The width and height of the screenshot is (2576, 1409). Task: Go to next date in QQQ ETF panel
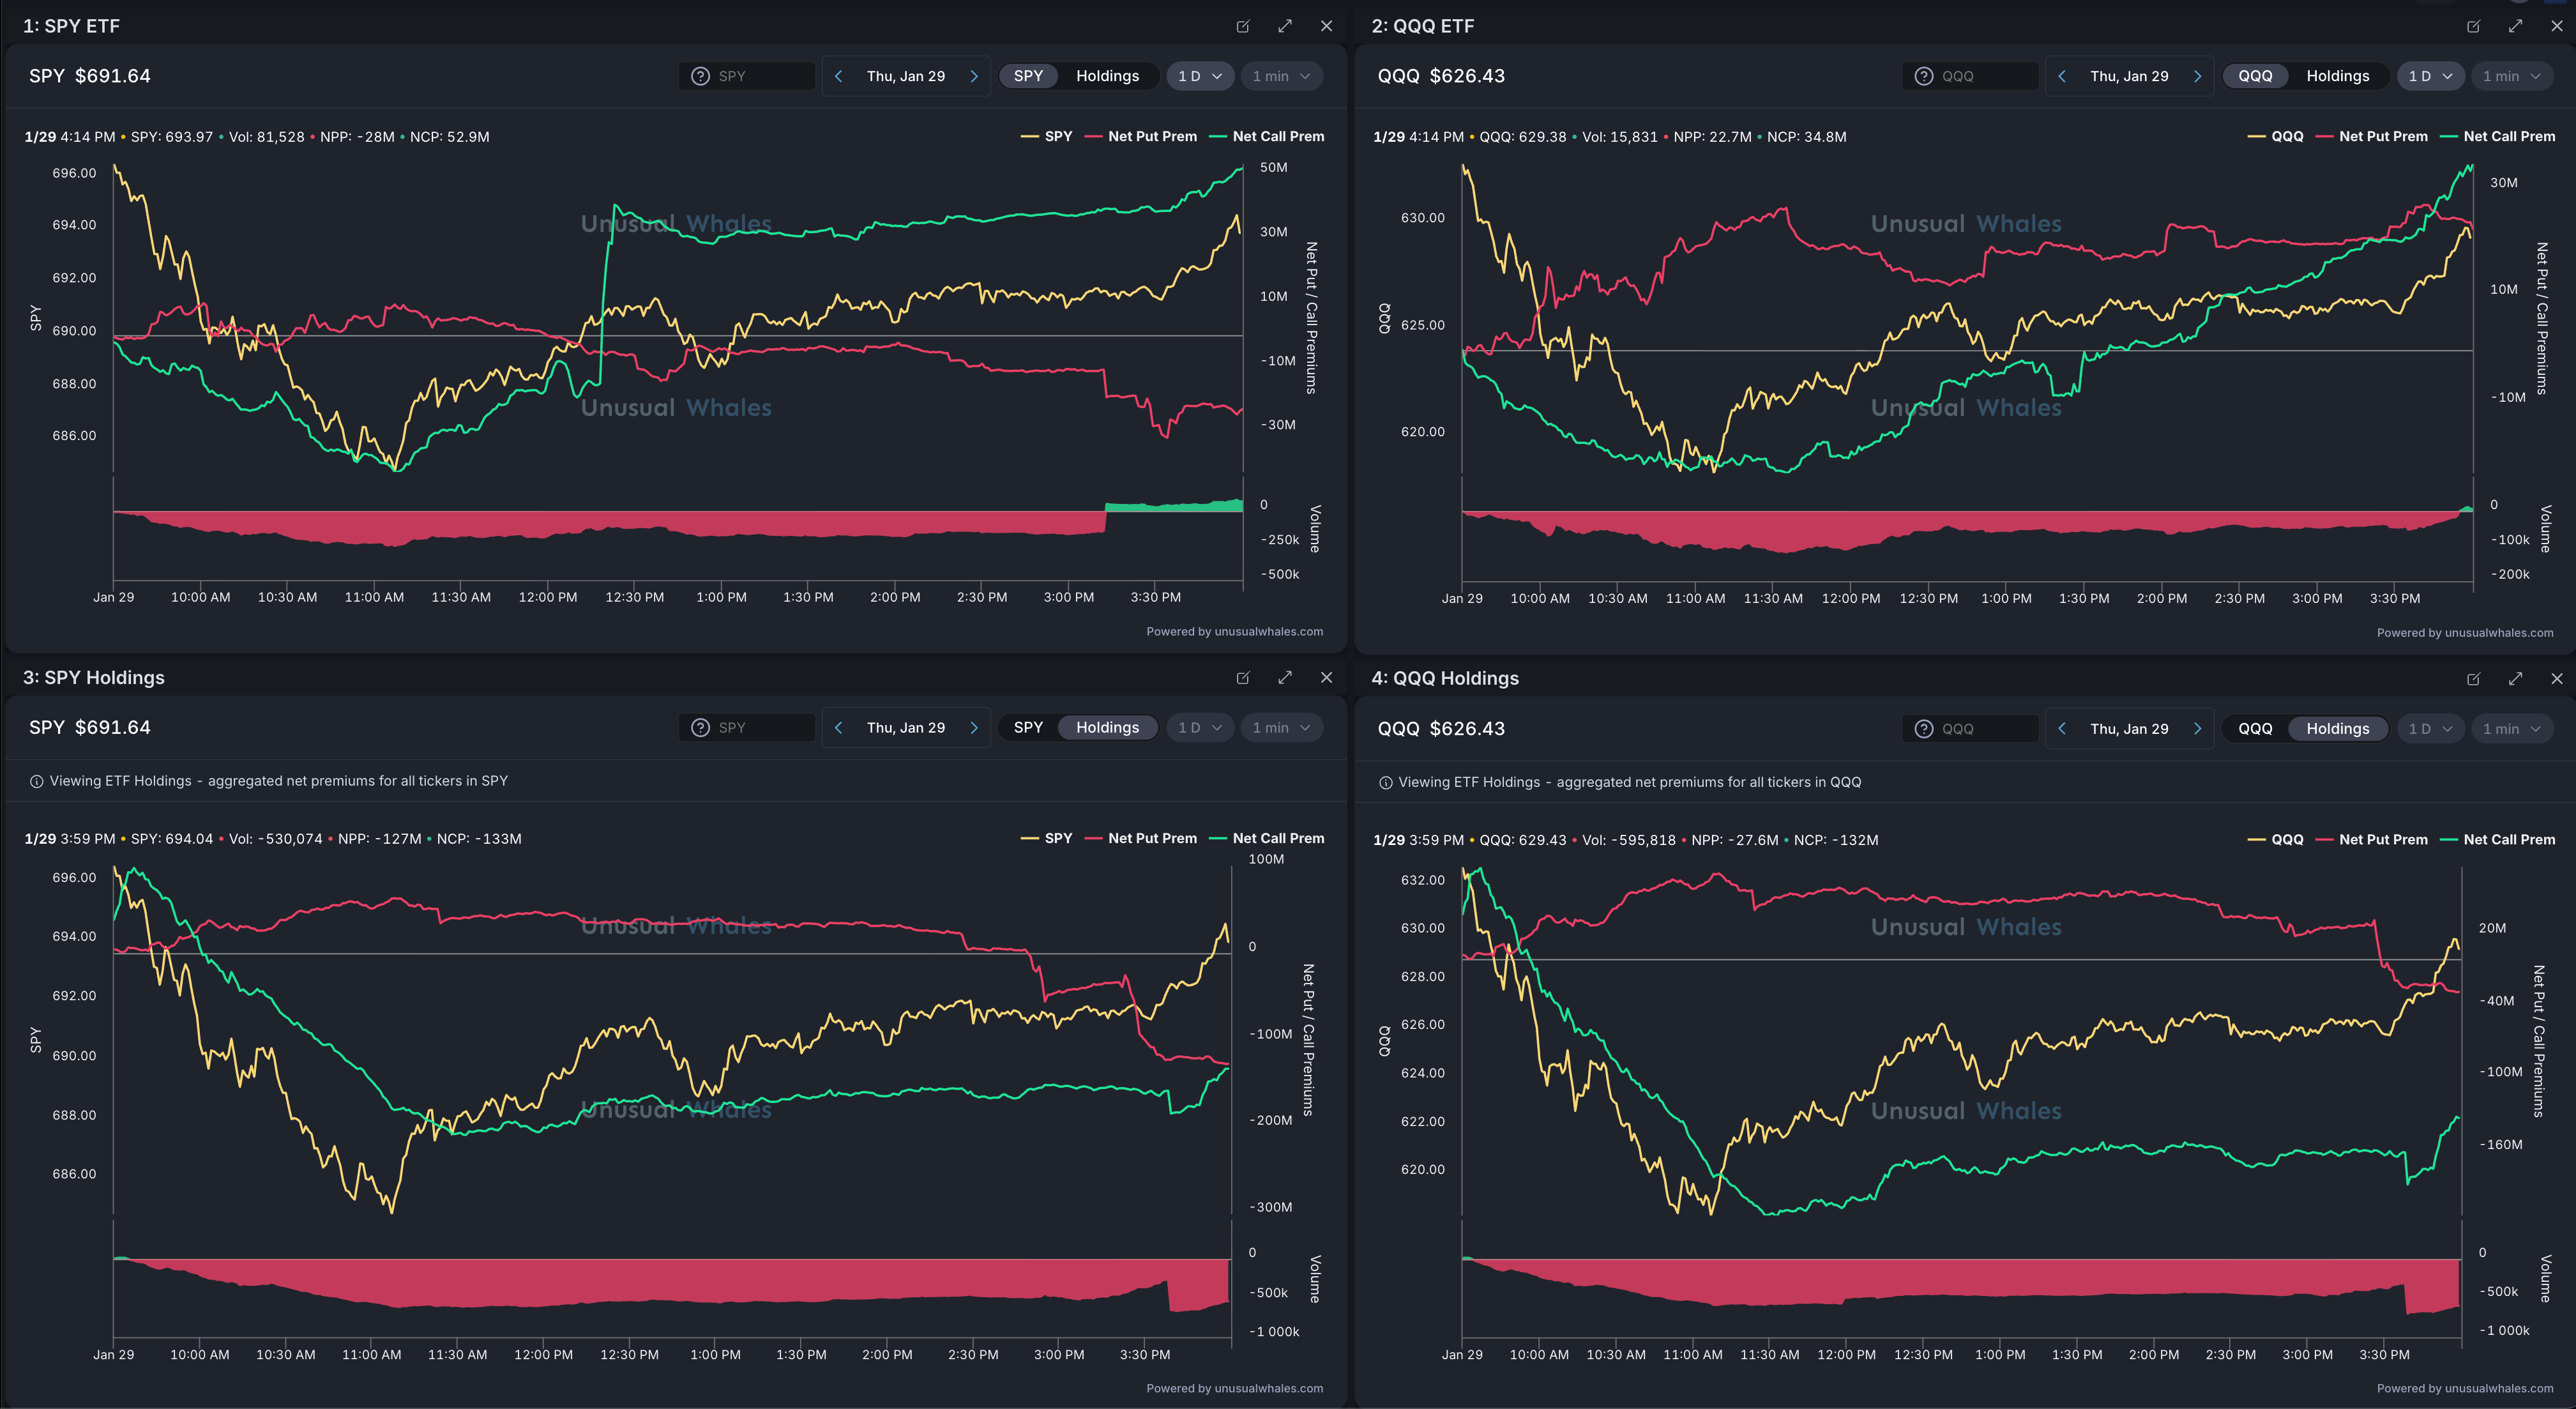pos(2197,76)
